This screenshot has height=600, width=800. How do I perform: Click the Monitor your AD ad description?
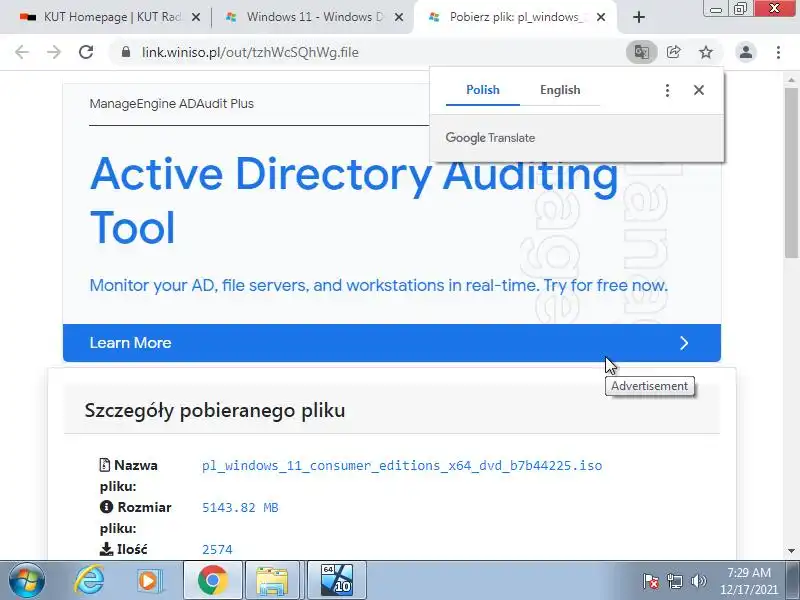coord(379,285)
